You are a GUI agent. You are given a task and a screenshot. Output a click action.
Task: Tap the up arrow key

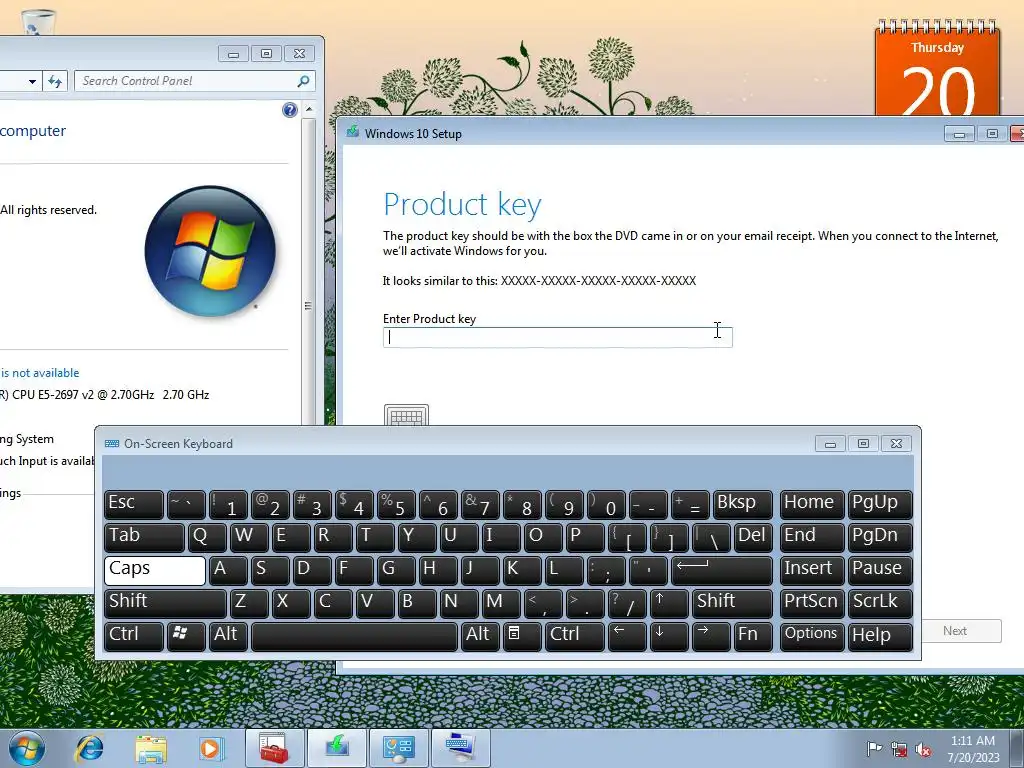coord(669,603)
